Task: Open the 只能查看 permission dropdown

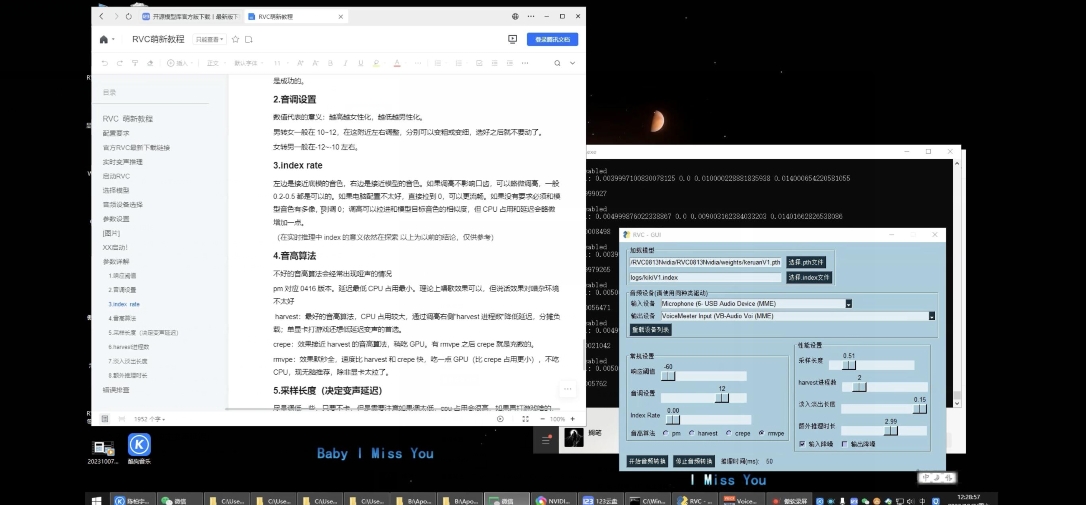Action: [209, 40]
